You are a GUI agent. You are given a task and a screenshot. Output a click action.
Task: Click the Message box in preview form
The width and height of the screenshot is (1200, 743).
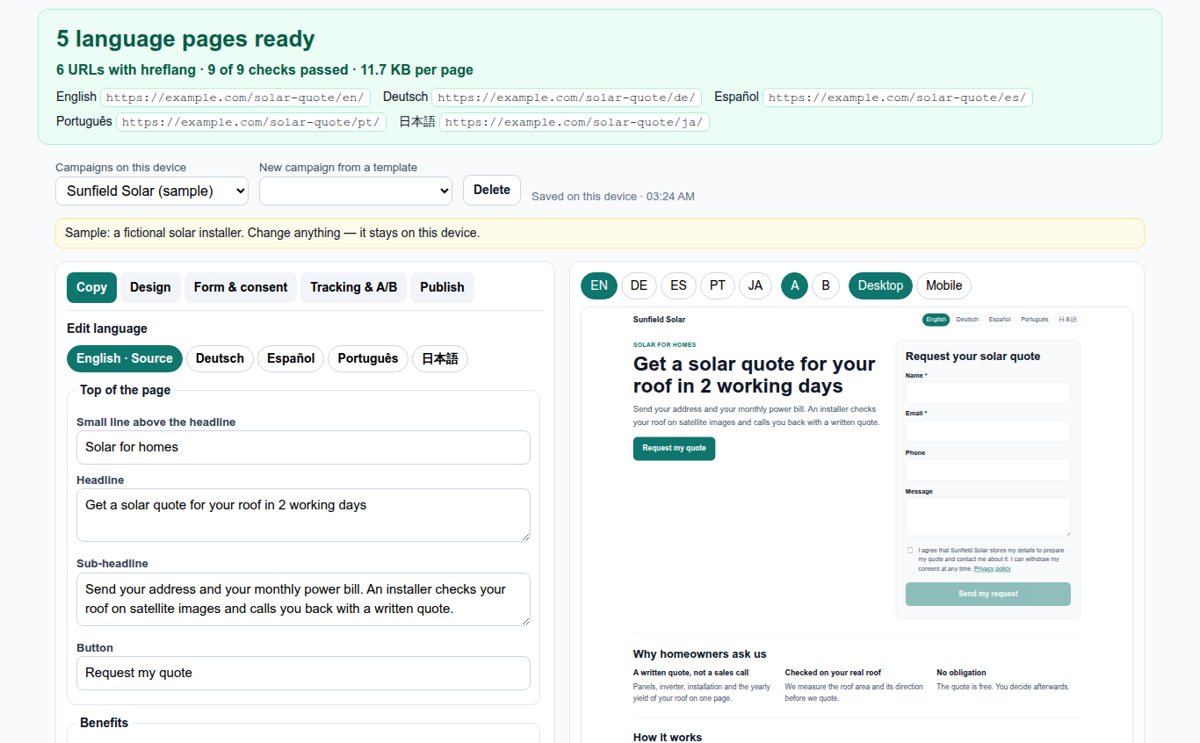988,517
